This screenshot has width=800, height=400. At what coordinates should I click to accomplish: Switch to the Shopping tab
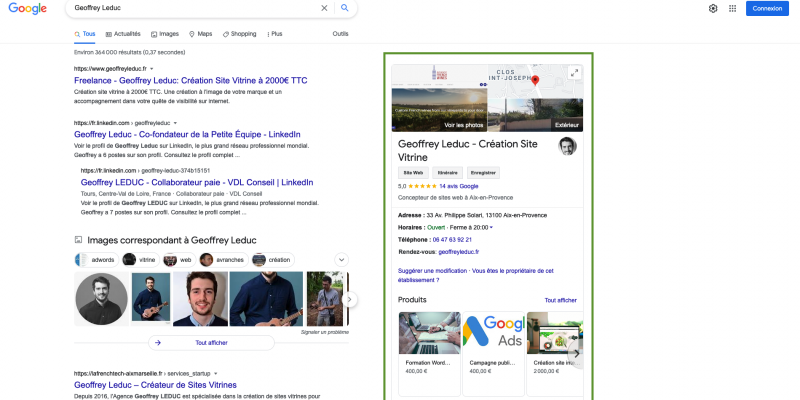(239, 34)
